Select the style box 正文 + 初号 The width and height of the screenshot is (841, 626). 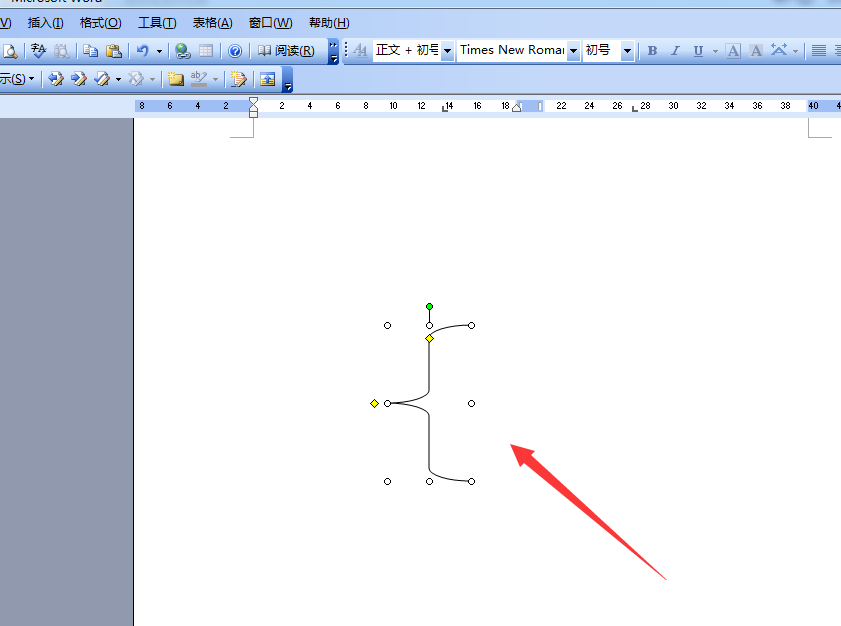[x=407, y=50]
